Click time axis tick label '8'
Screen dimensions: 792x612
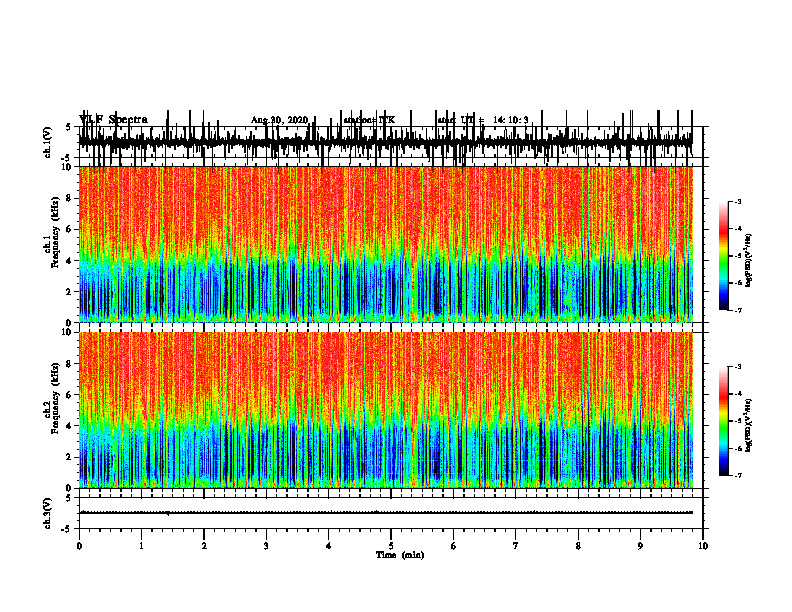578,546
